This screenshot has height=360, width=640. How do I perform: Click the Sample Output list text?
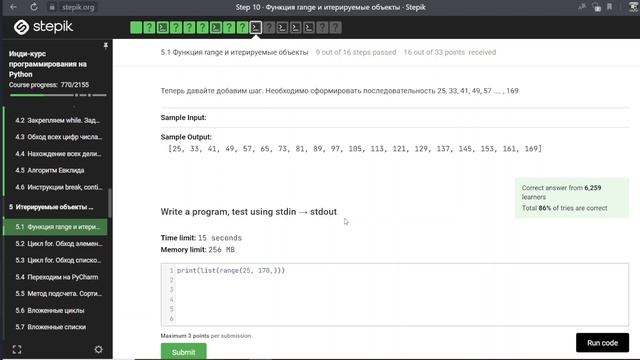pyautogui.click(x=355, y=149)
